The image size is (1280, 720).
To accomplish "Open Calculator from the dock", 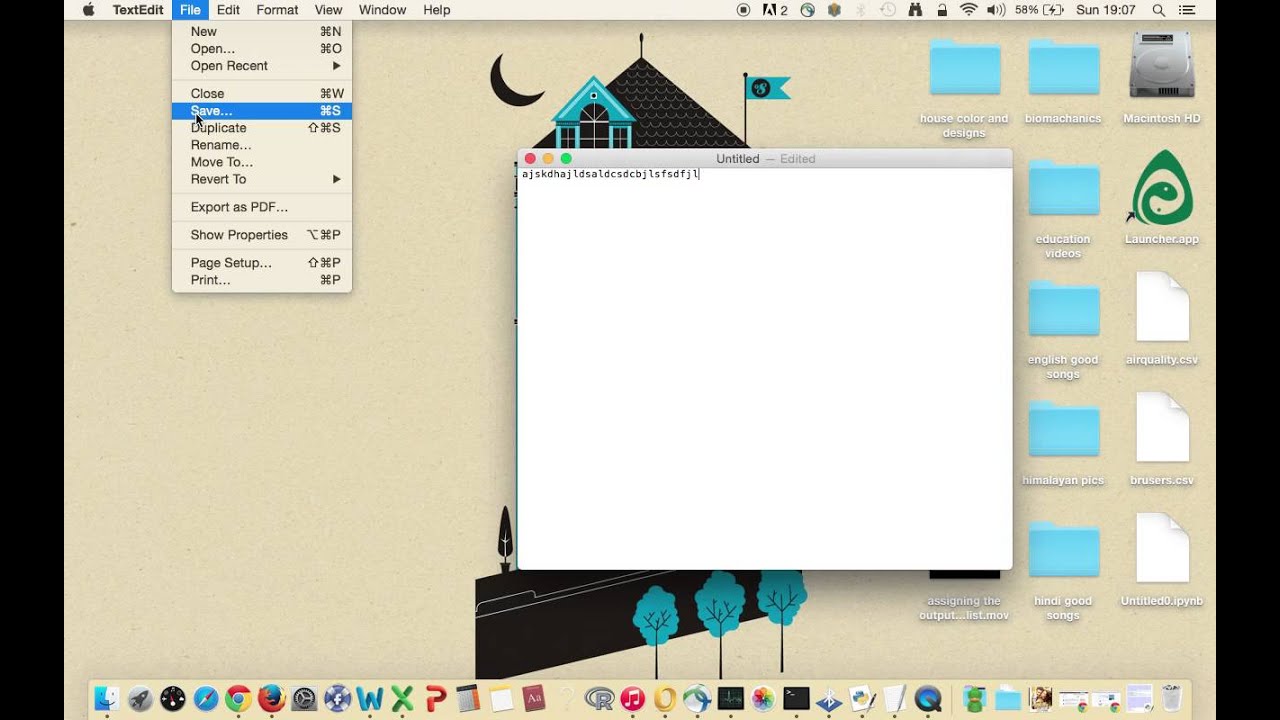I will [x=468, y=698].
